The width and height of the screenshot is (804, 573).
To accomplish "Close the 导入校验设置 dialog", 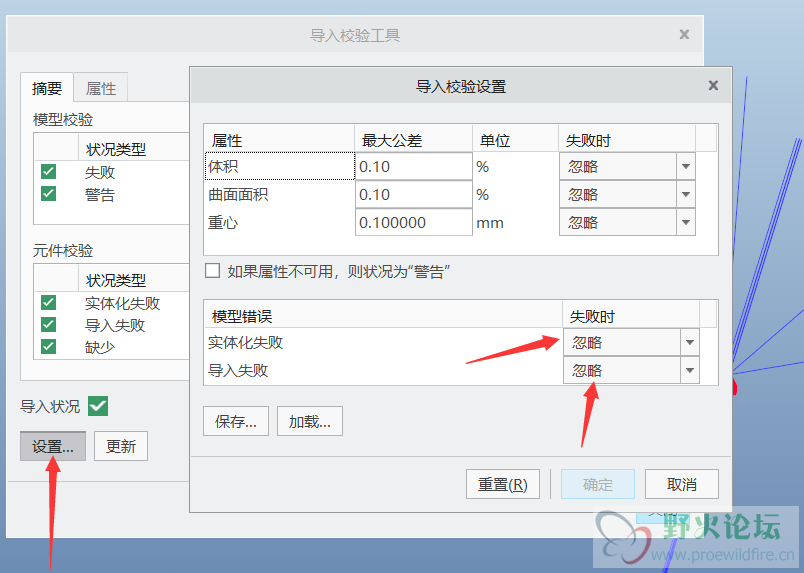I will tap(713, 86).
